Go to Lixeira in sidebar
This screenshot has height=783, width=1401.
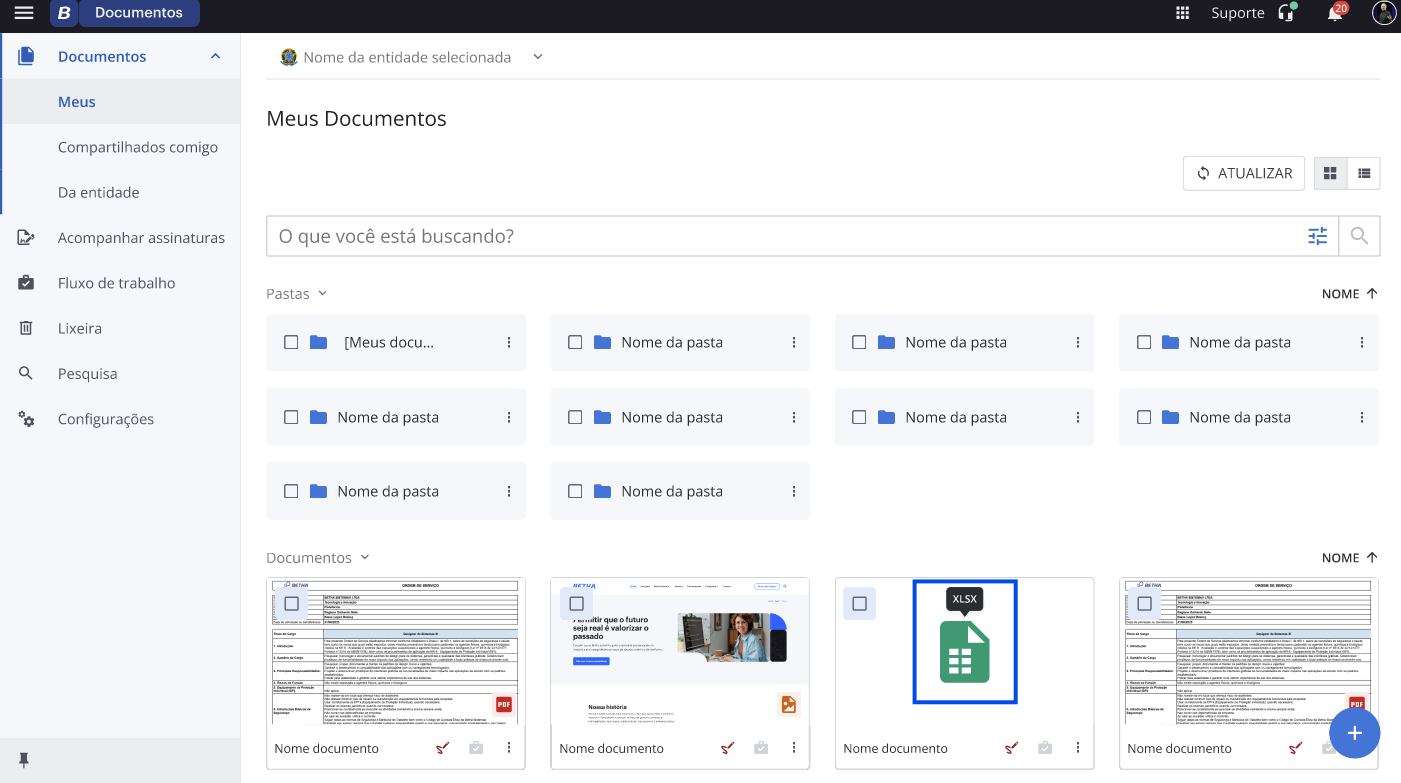(80, 328)
